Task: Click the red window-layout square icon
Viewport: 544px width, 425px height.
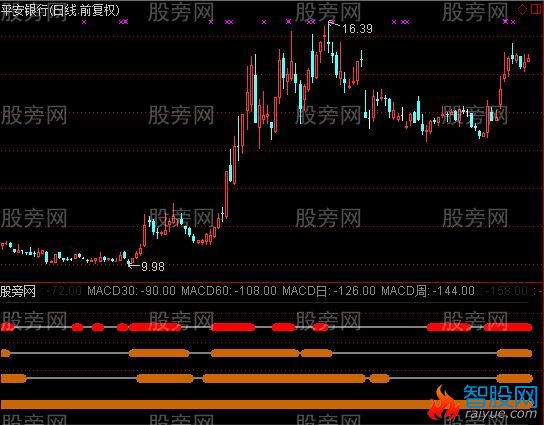Action: [536, 9]
